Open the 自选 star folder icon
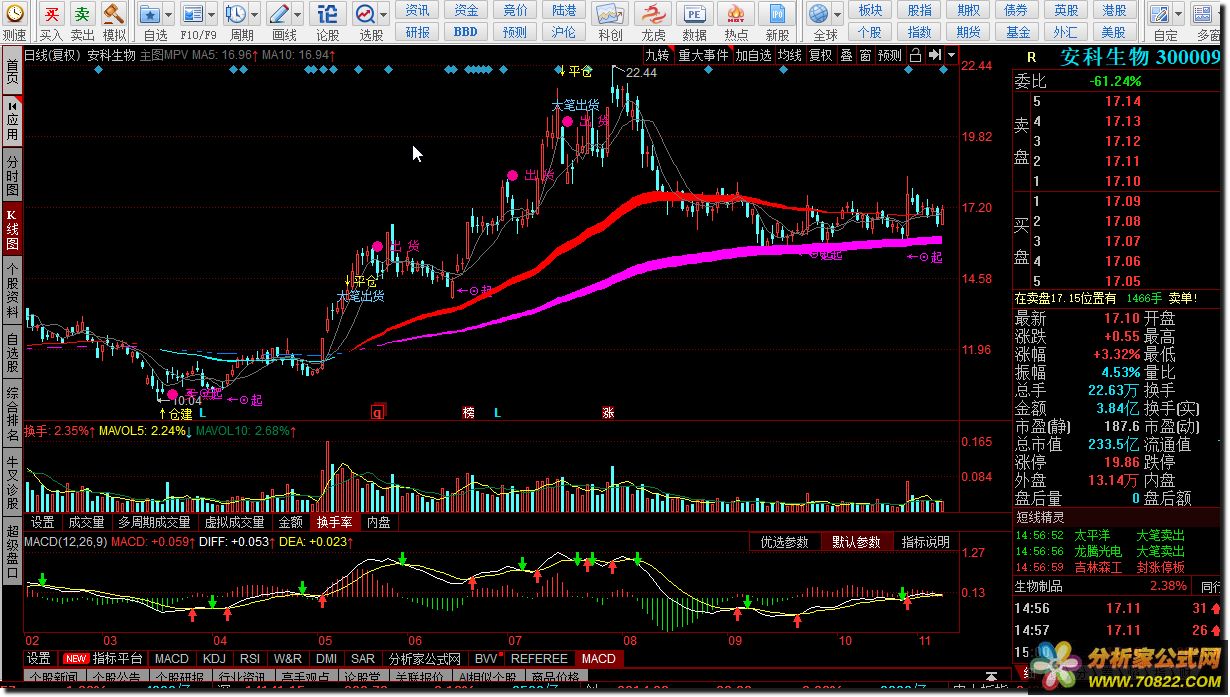Viewport: 1230px width, 697px height. (x=149, y=13)
